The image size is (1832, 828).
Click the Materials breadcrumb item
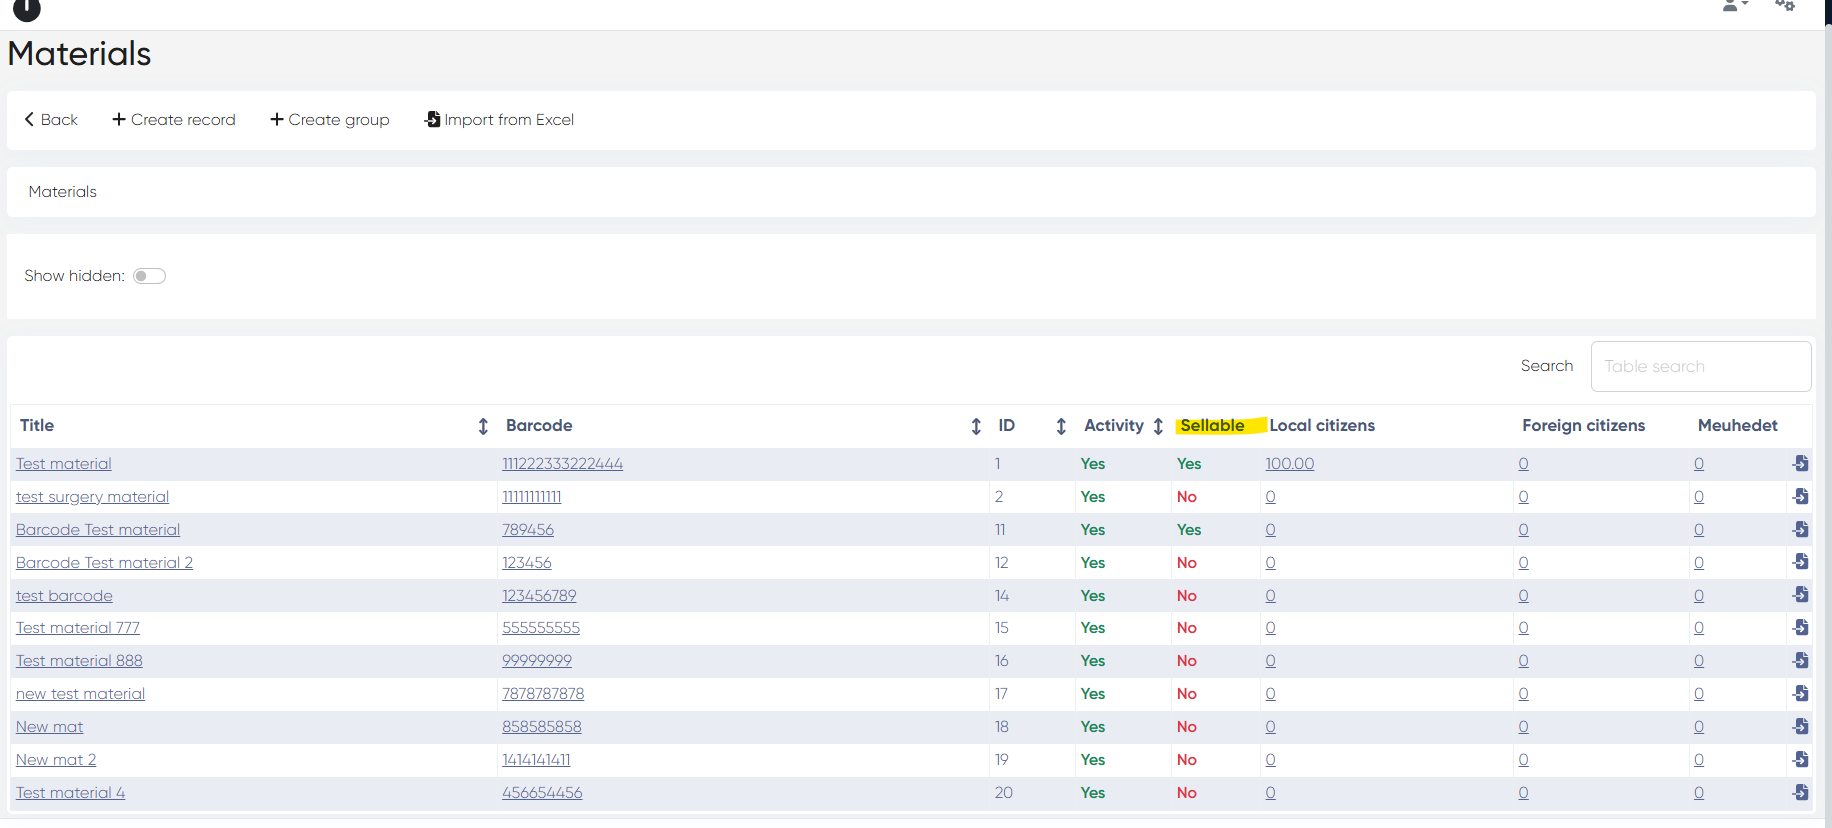62,191
